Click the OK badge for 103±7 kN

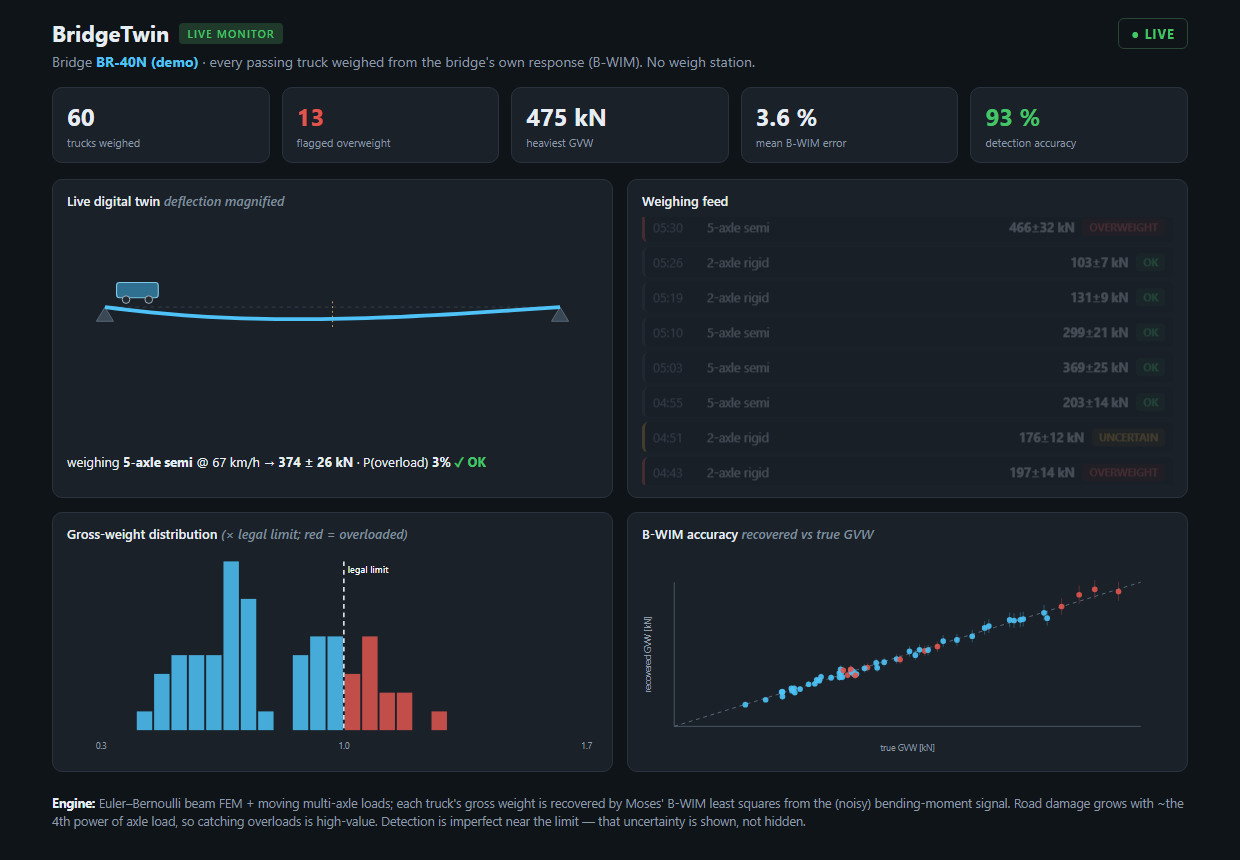tap(1151, 263)
